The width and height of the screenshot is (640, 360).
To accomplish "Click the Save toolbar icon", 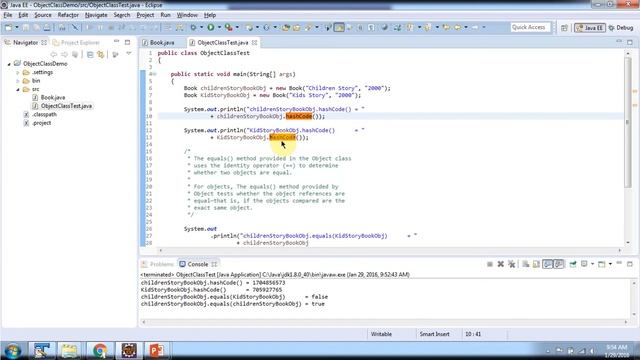I will point(26,27).
